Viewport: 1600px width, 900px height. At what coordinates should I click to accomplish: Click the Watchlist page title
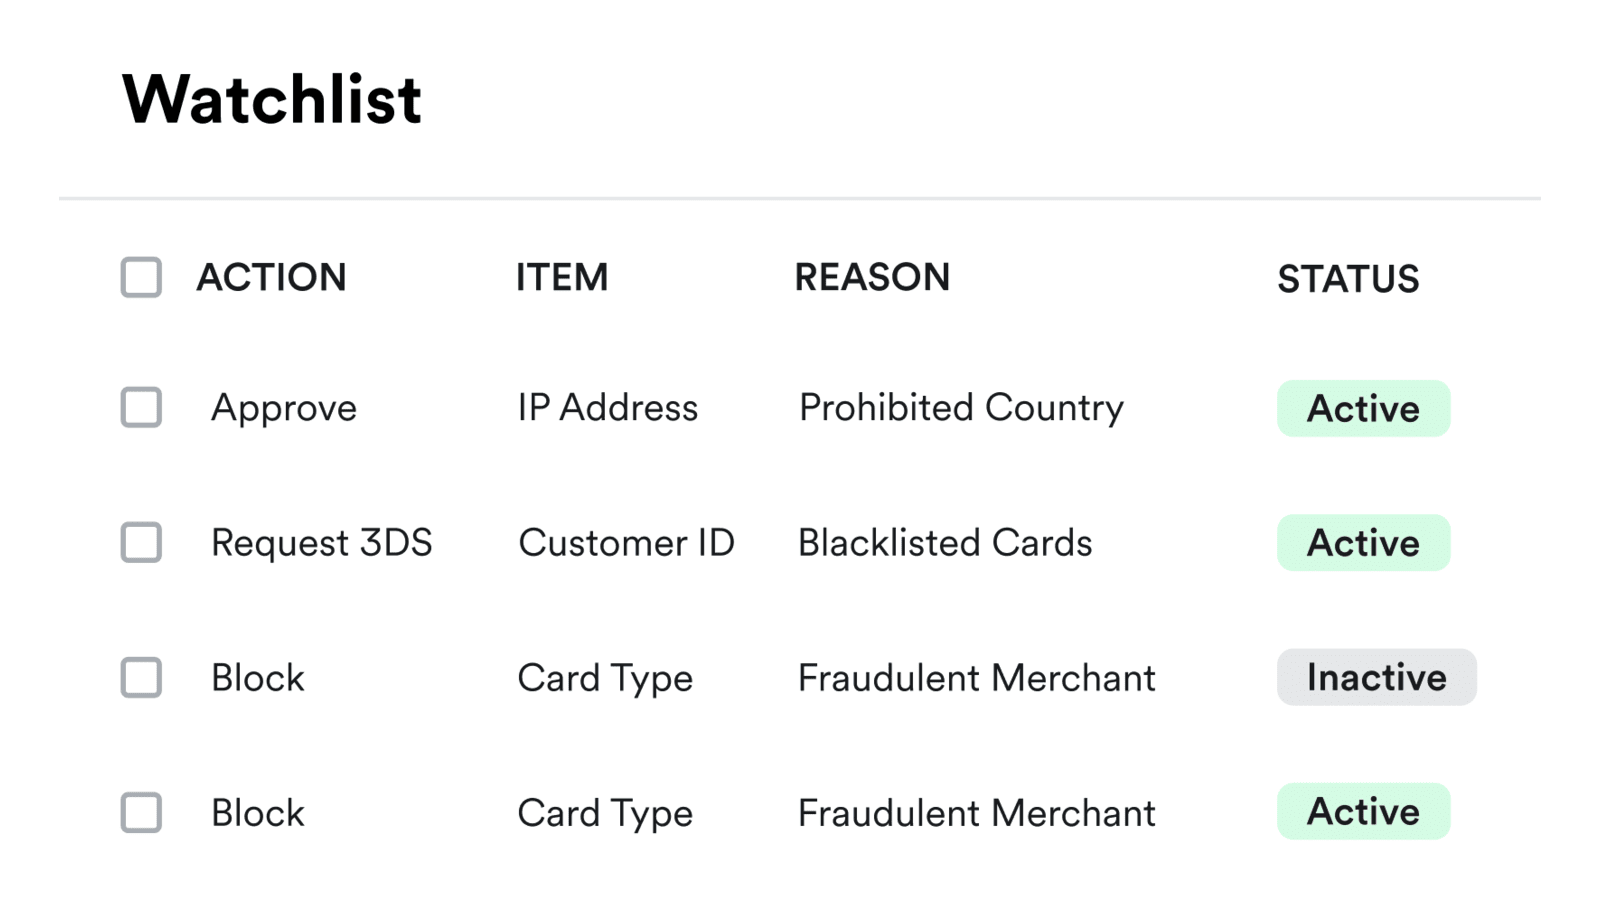click(272, 99)
